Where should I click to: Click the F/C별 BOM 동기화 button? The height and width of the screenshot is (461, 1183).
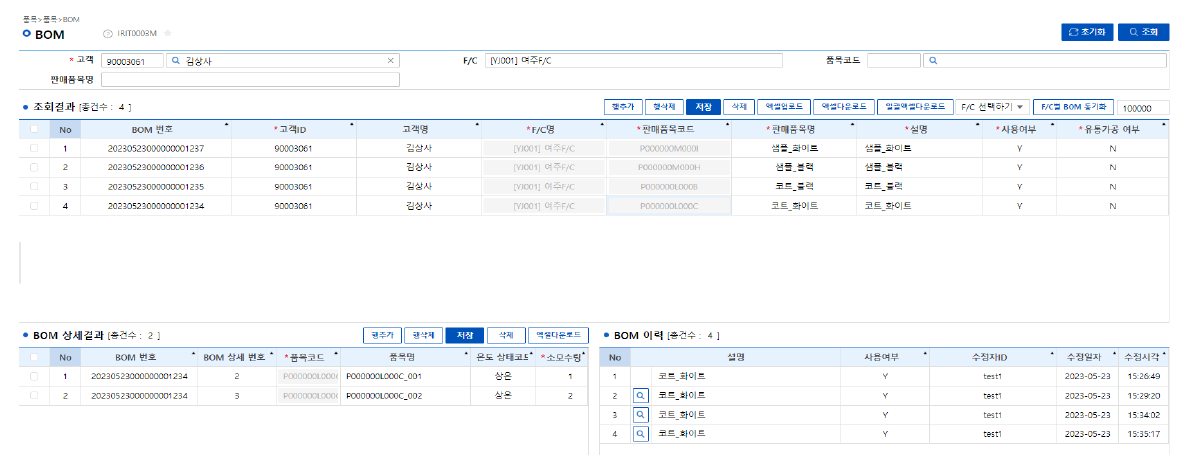[1072, 107]
